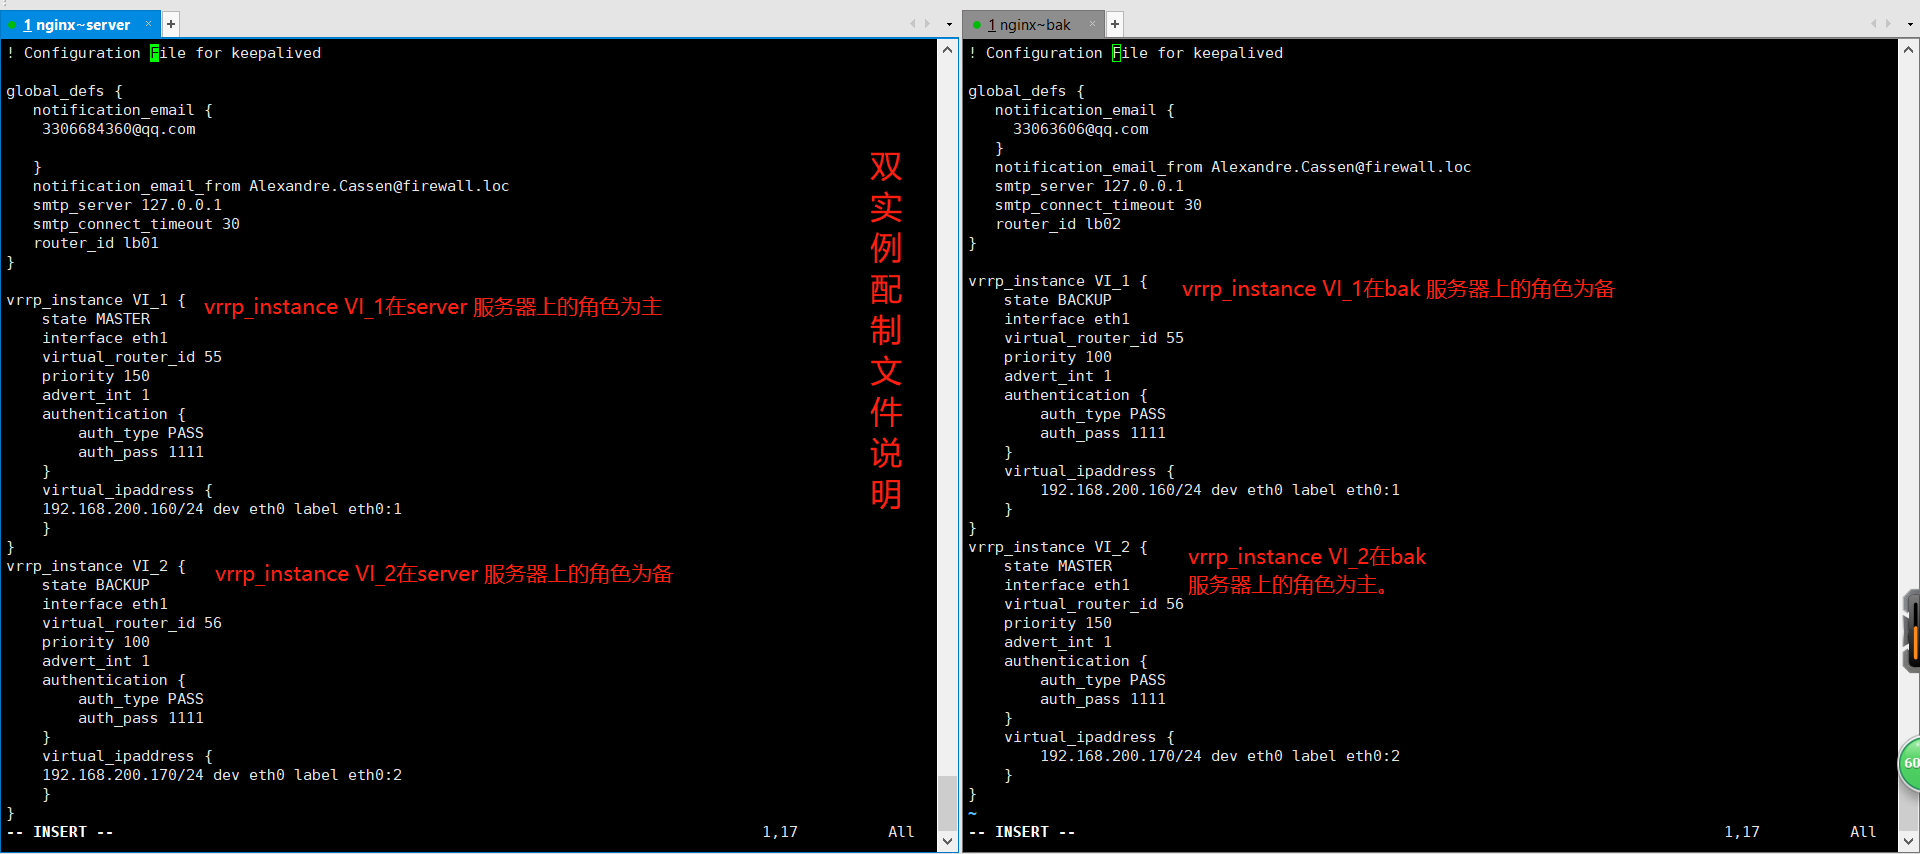This screenshot has height=854, width=1920.
Task: Click the '-- INSERT --' status in the server pane
Action: [x=60, y=832]
